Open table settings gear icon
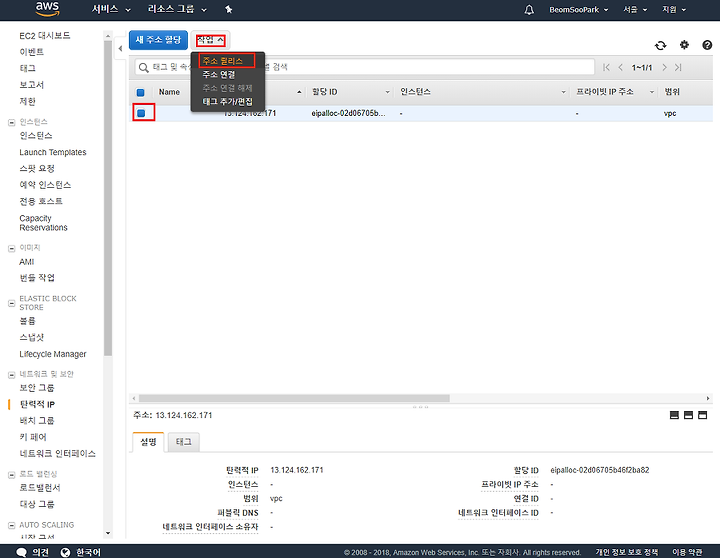 click(684, 45)
